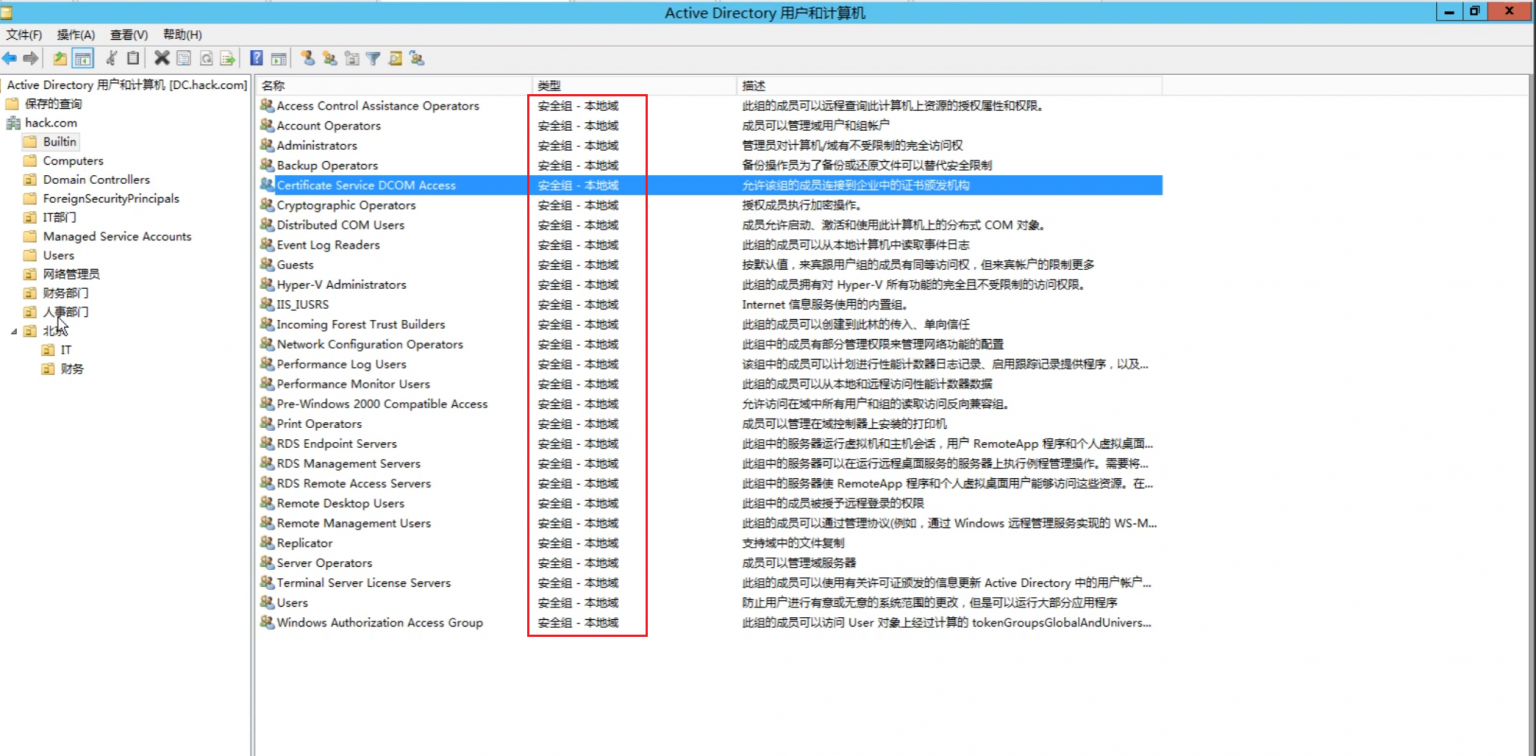Screen dimensions: 1536x756
Task: Toggle the show/hide console tree icon
Action: click(x=83, y=58)
